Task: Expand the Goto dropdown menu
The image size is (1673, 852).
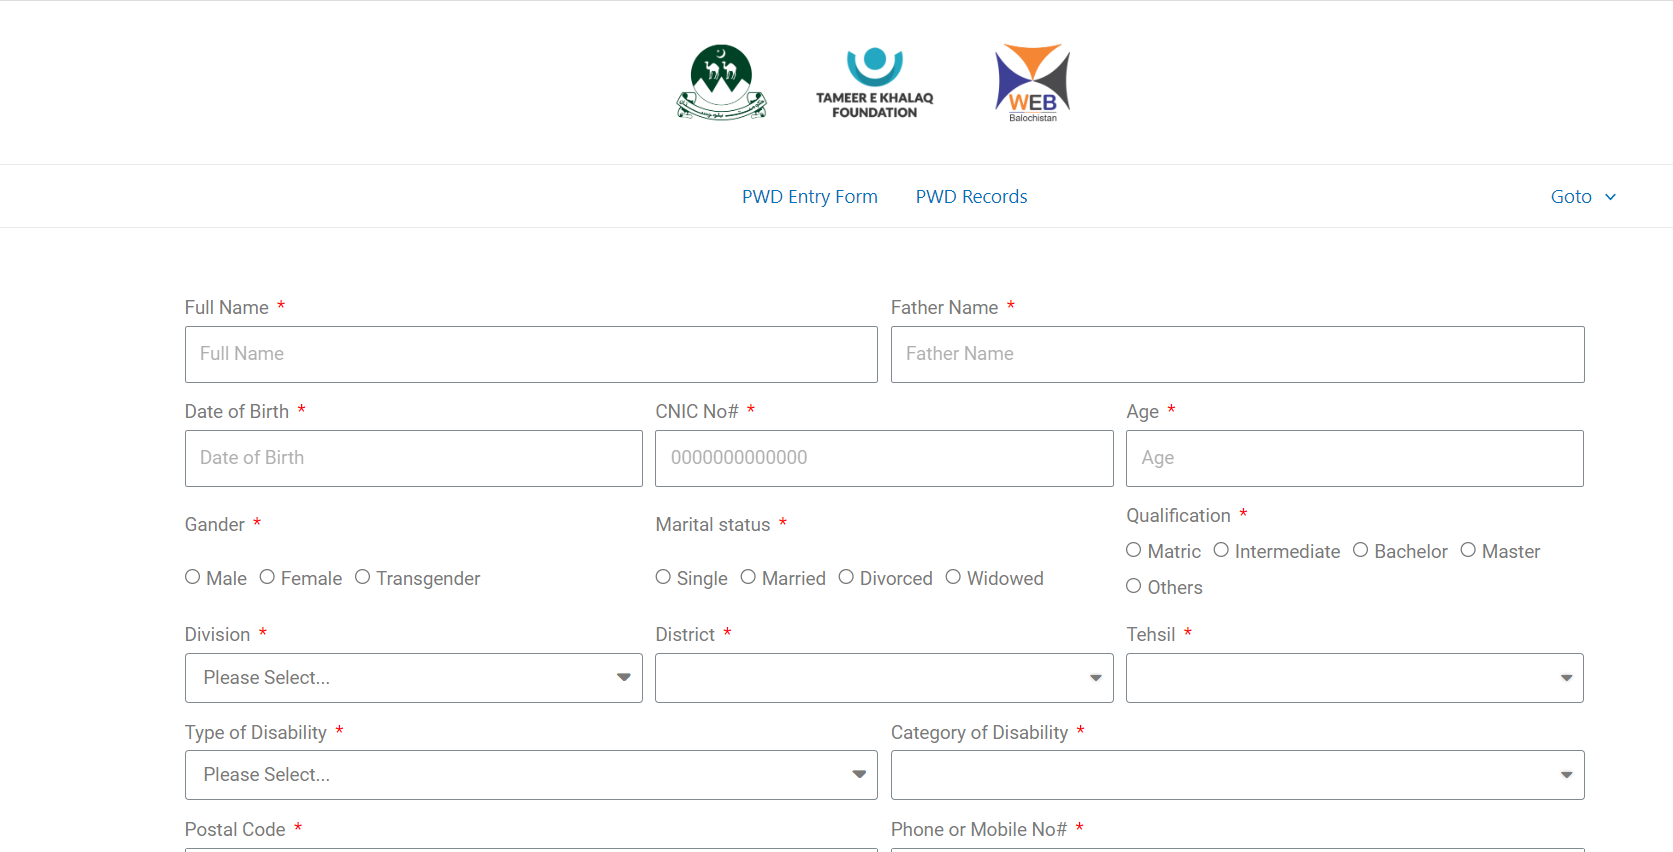Action: tap(1582, 197)
